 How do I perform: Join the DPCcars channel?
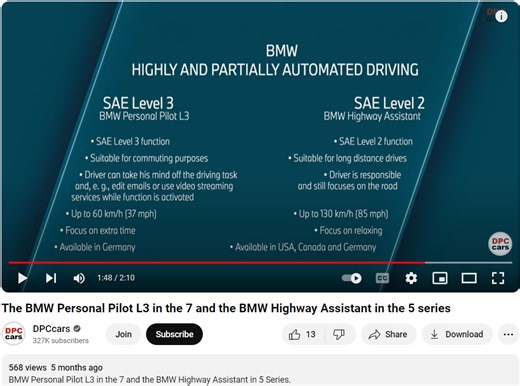123,334
